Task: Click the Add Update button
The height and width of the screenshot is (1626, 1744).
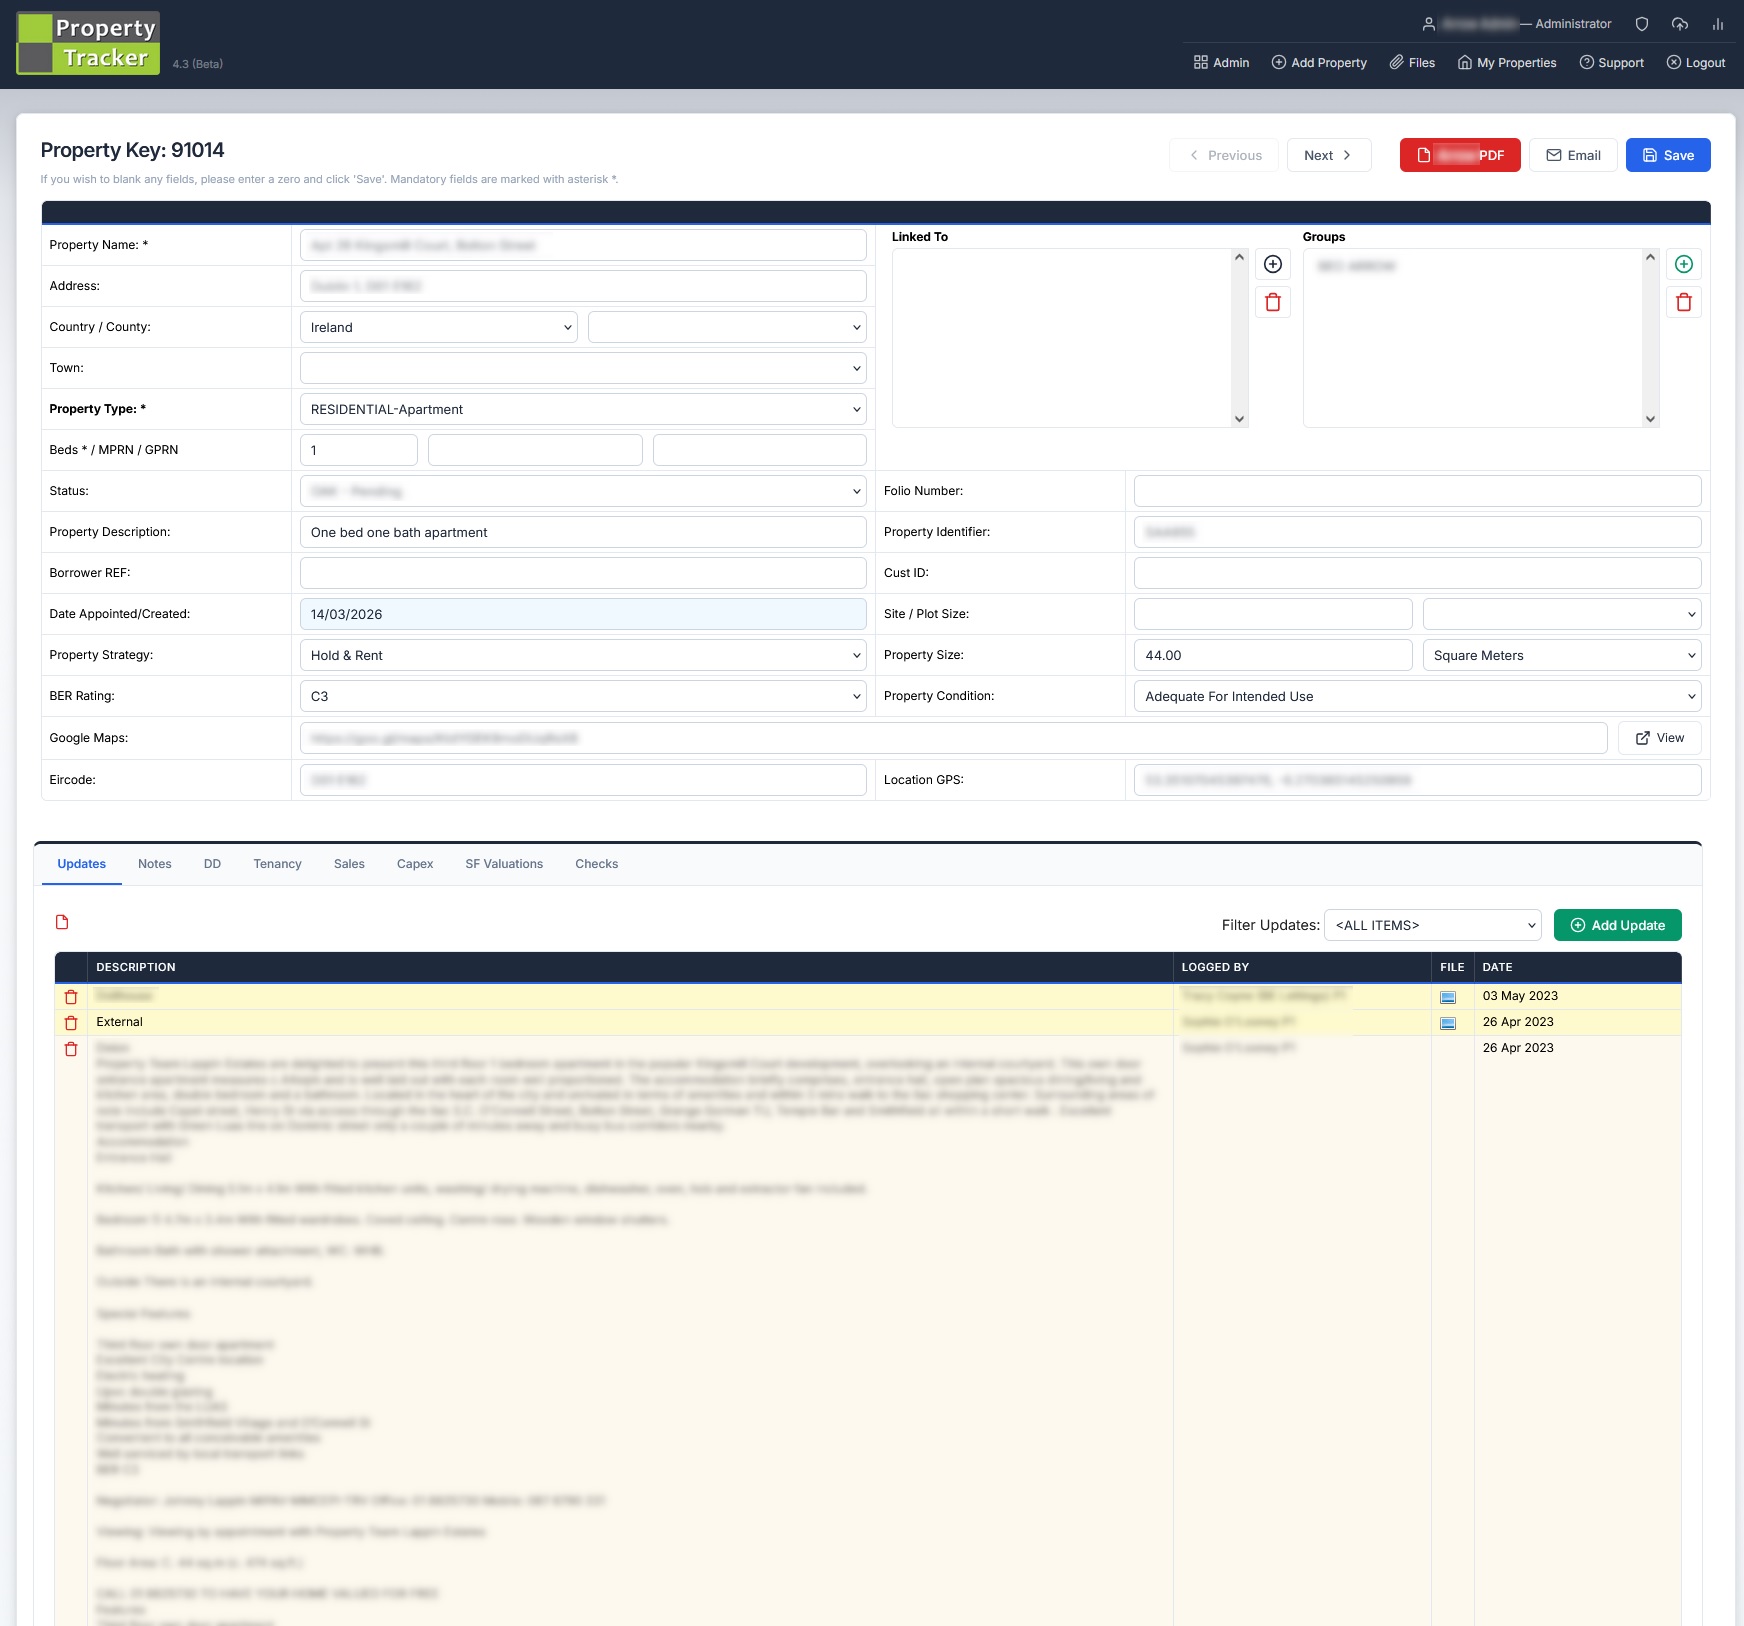Action: pos(1617,925)
